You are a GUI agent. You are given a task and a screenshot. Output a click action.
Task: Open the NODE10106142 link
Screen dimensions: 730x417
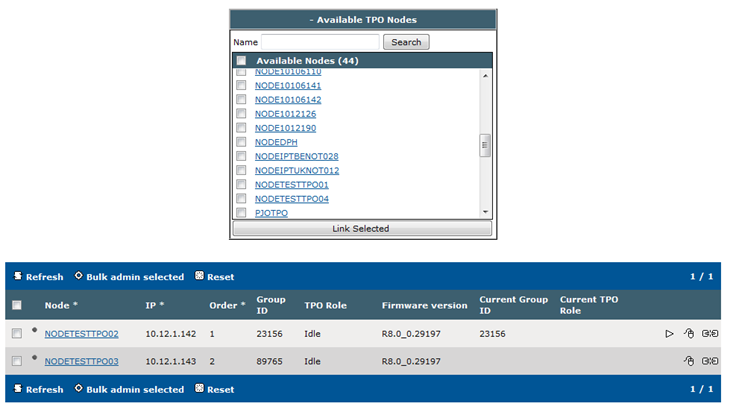[x=288, y=100]
